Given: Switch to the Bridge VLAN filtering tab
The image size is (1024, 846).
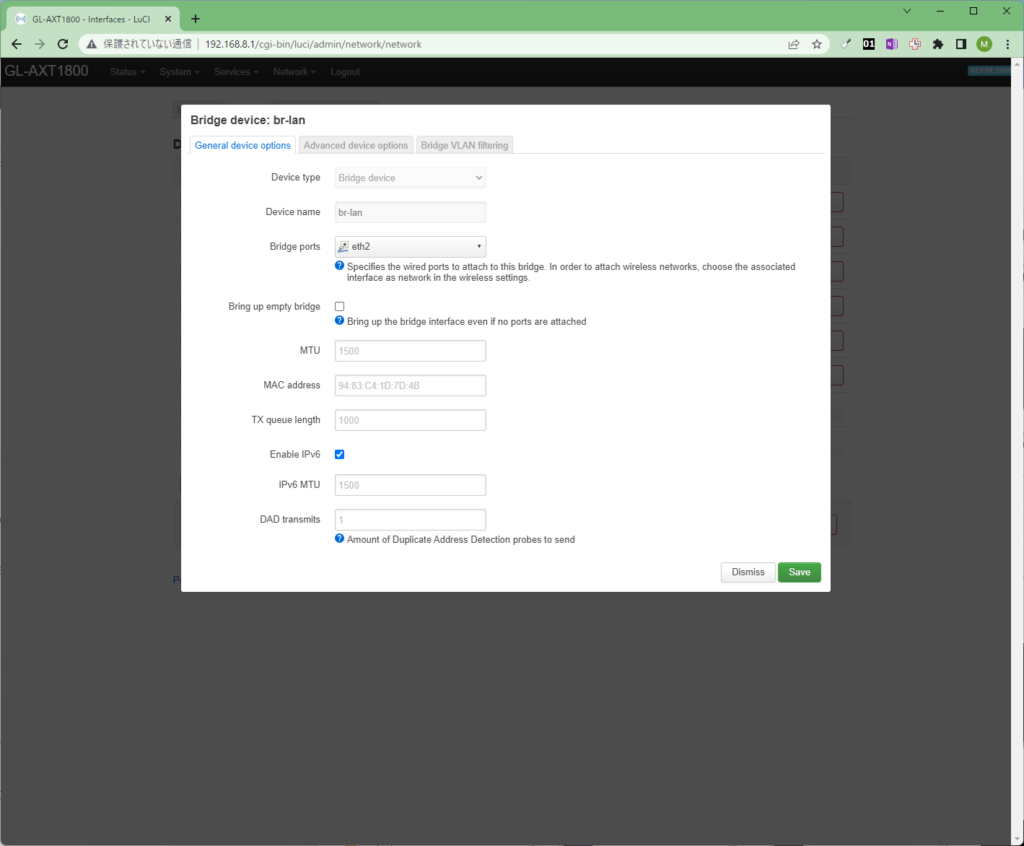Looking at the screenshot, I should (464, 144).
